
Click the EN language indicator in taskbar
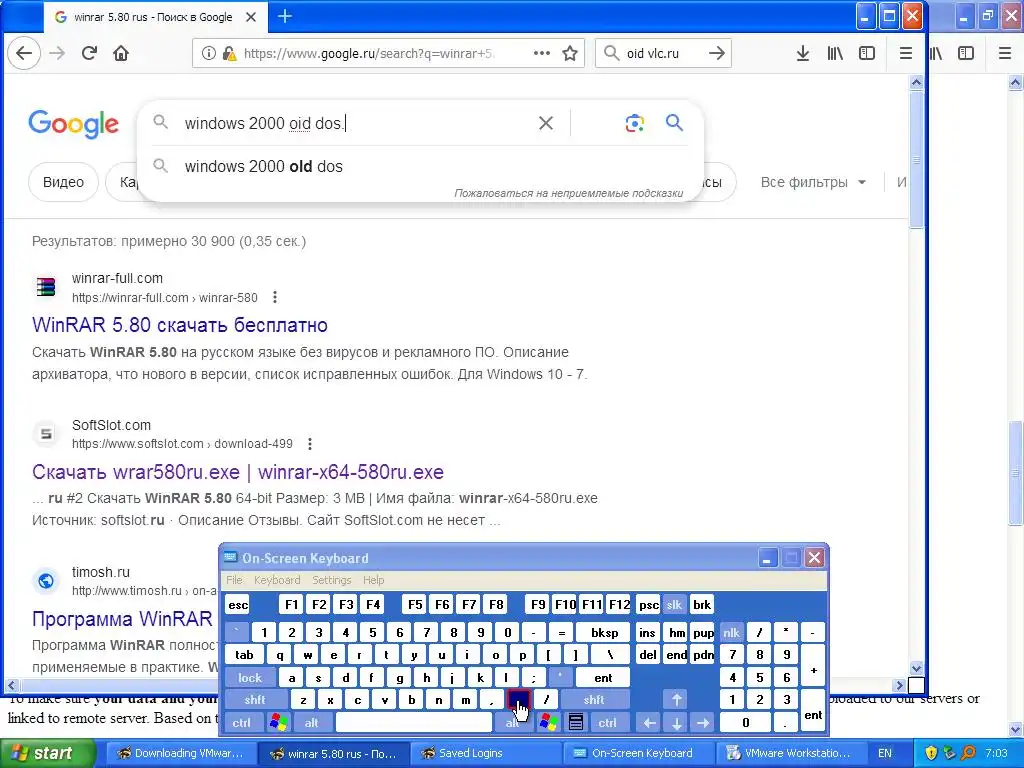[885, 753]
